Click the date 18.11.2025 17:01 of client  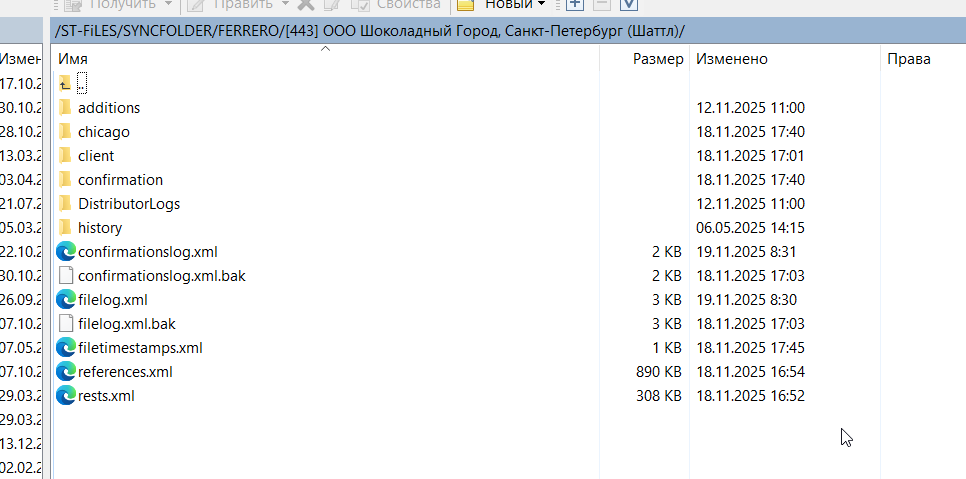pos(750,156)
